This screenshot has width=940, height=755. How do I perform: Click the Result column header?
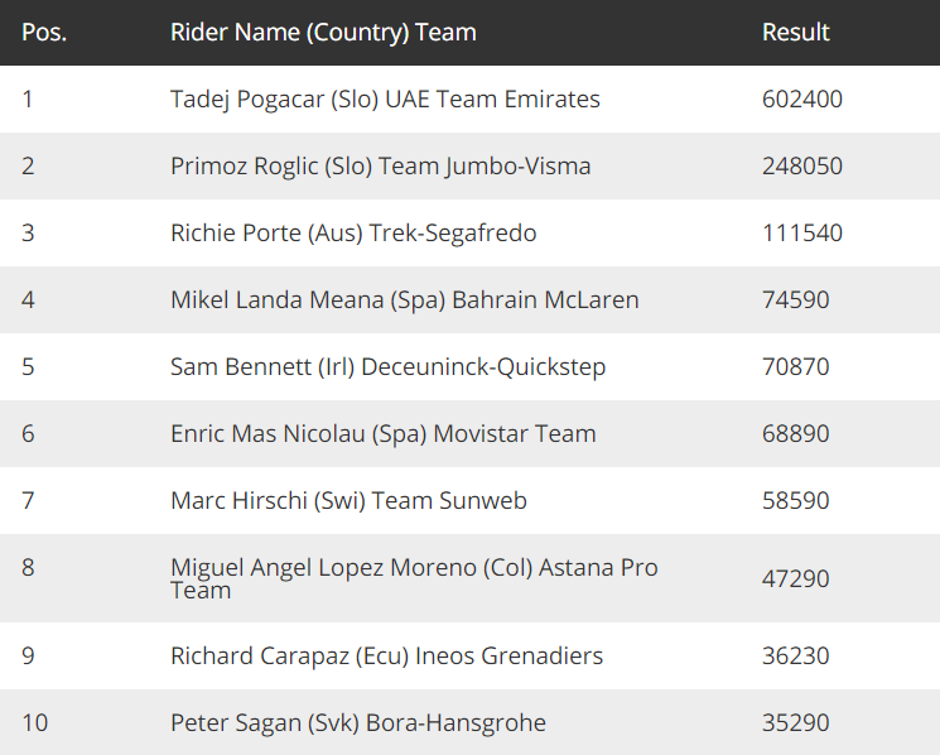pyautogui.click(x=796, y=32)
